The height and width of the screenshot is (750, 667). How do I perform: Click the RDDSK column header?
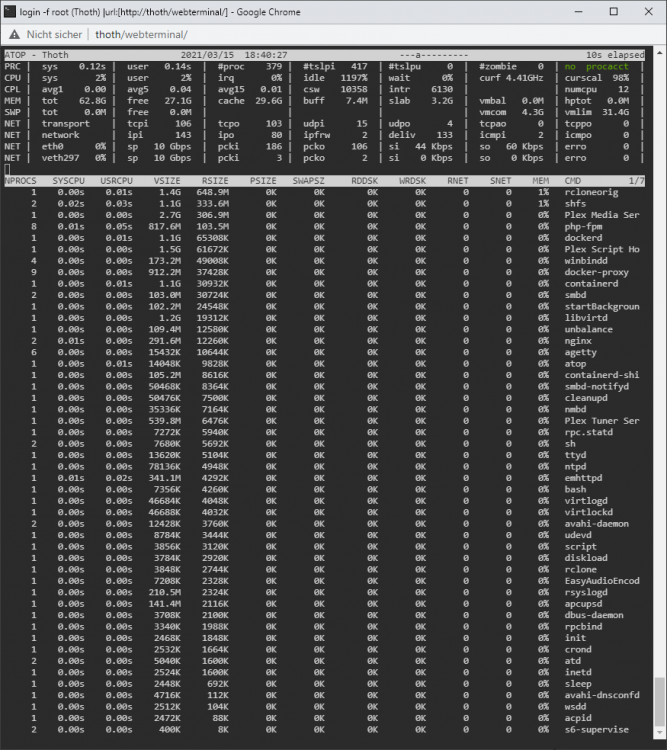[x=365, y=181]
